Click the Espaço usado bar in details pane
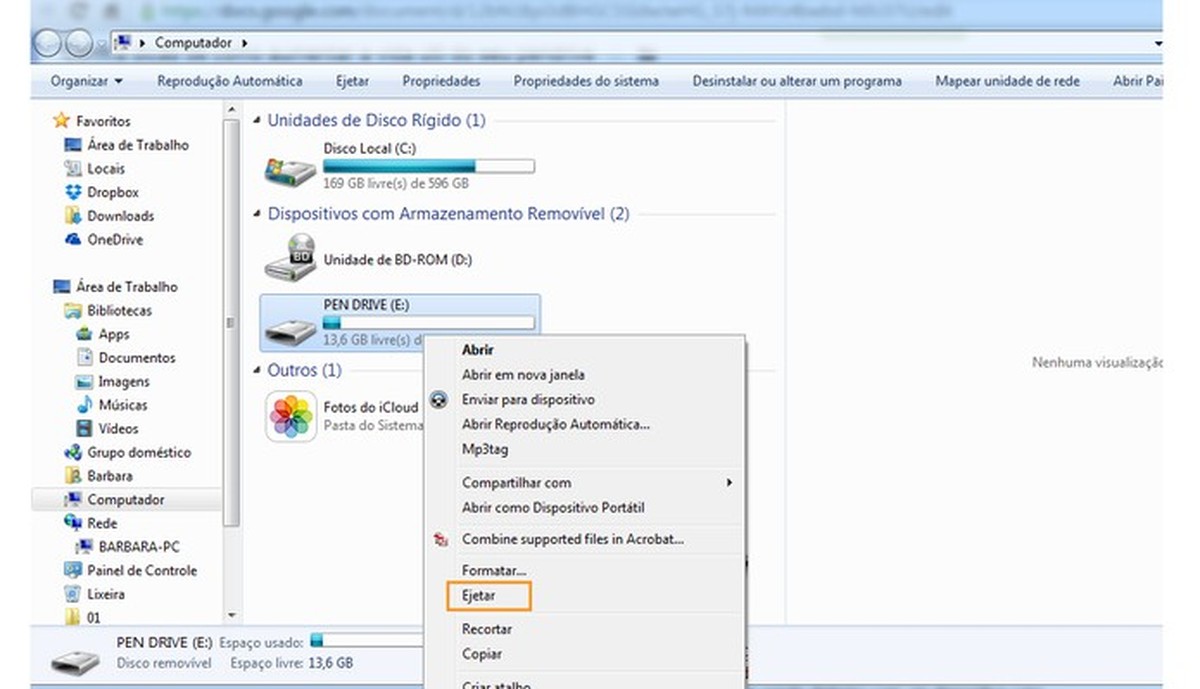 coord(368,641)
